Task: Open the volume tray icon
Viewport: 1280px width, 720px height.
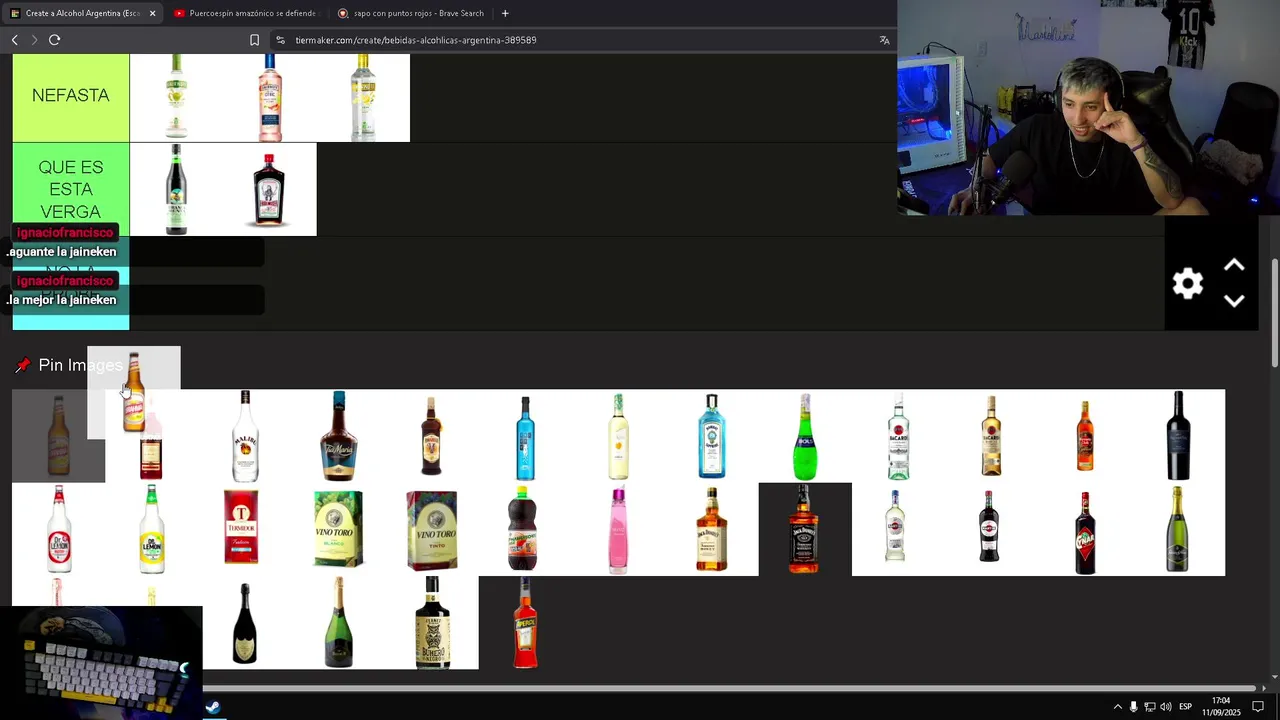Action: [1165, 707]
